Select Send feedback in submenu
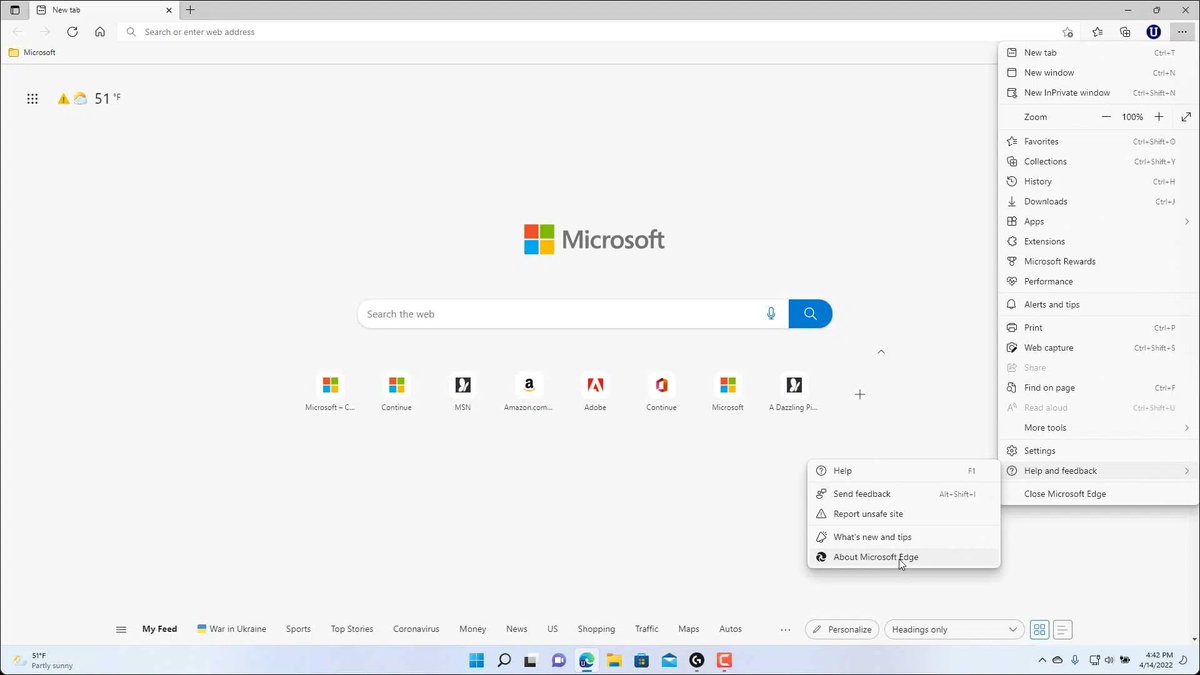Image resolution: width=1200 pixels, height=675 pixels. [x=904, y=494]
